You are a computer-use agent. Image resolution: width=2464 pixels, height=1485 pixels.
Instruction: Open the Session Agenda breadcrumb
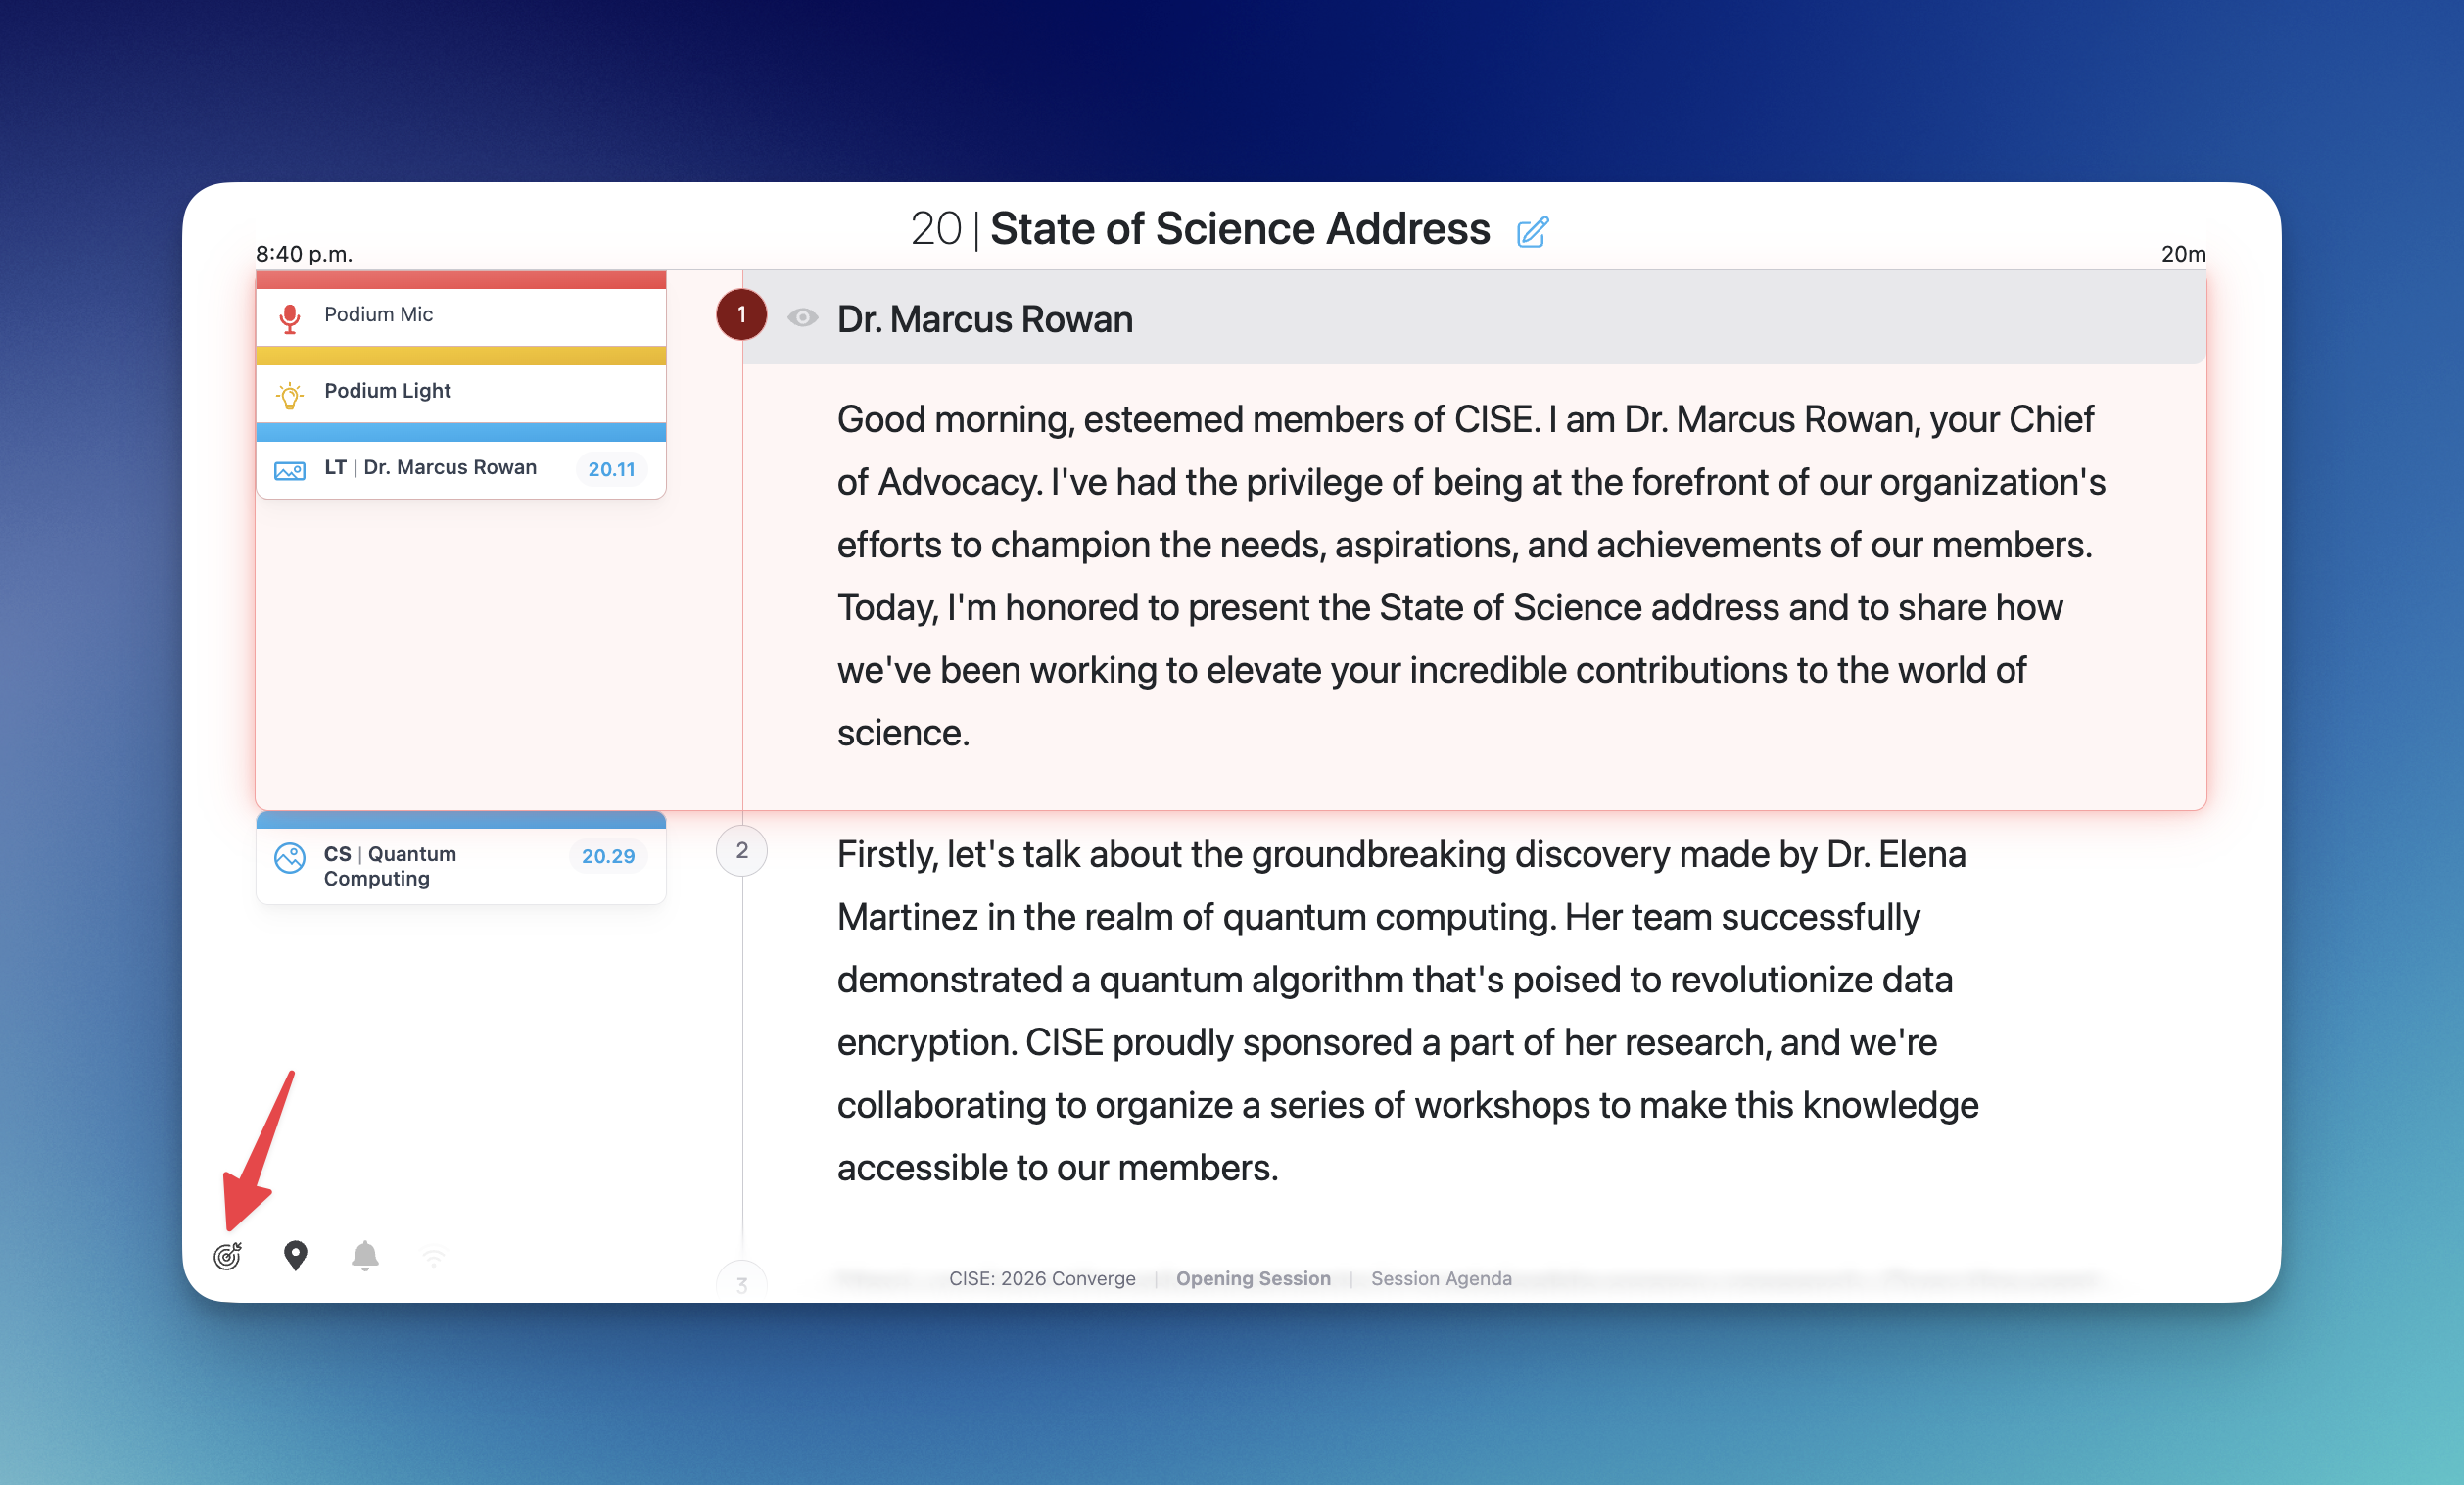point(1441,1278)
